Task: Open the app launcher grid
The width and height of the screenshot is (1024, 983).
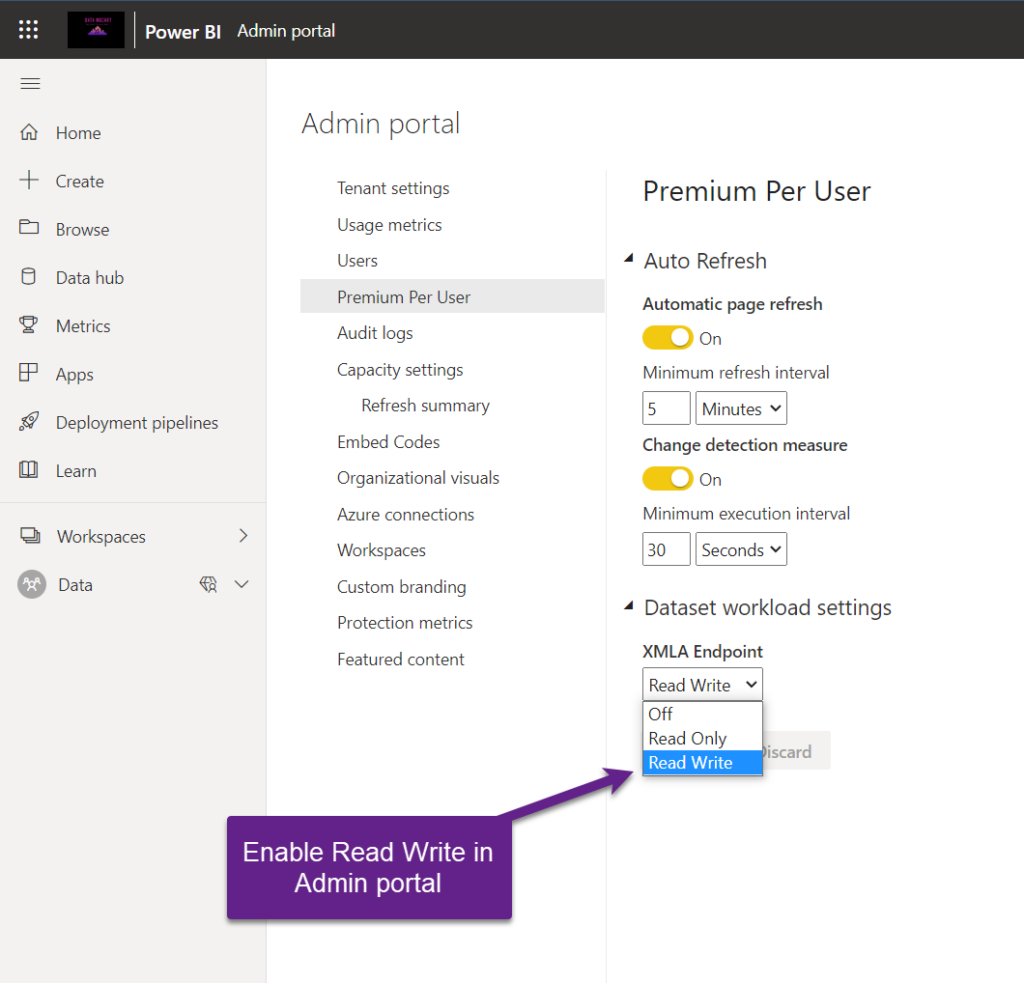Action: (28, 29)
